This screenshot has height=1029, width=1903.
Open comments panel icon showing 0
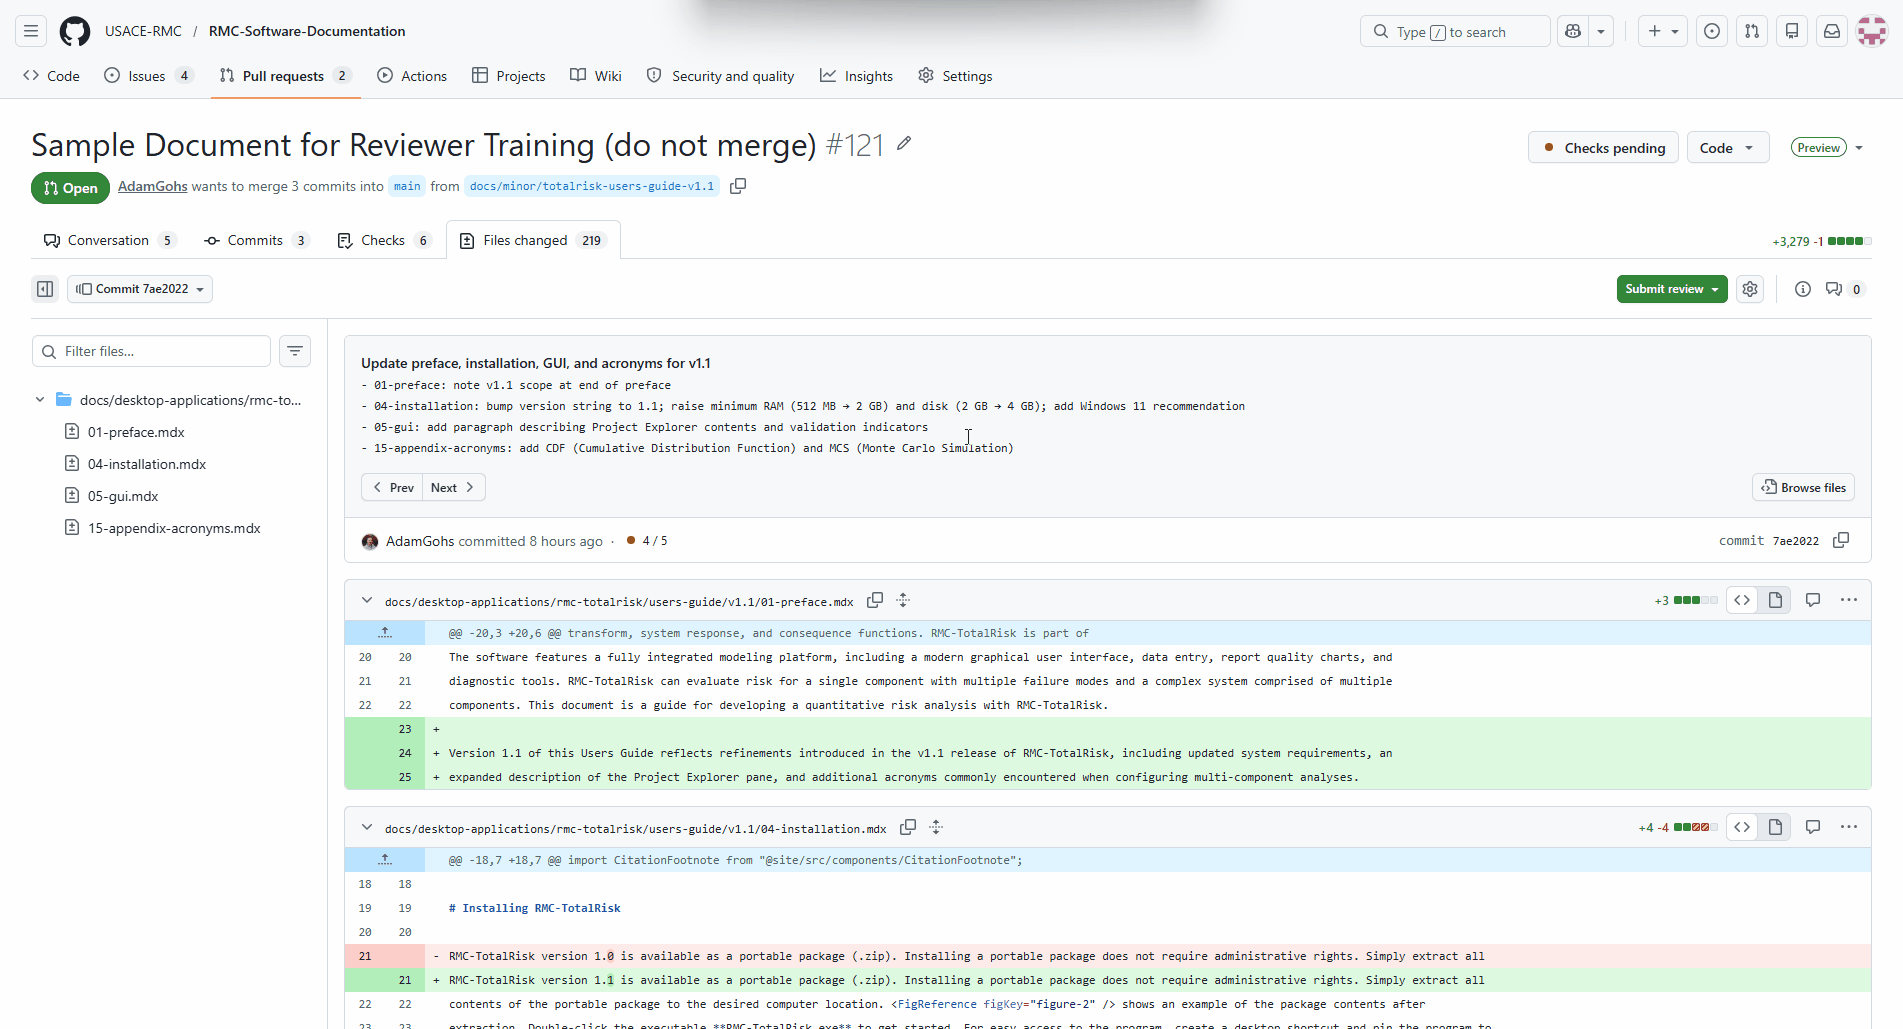coord(1844,289)
